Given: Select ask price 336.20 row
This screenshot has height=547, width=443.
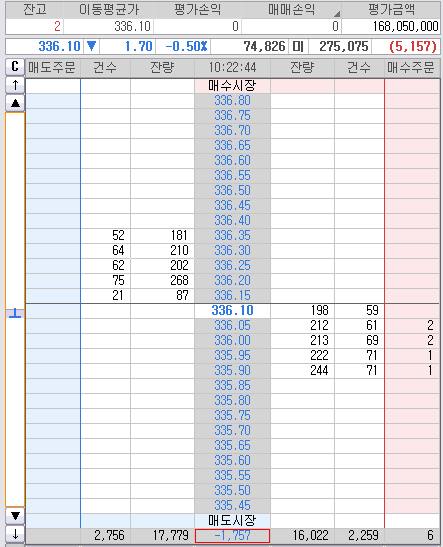Looking at the screenshot, I should tap(232, 280).
